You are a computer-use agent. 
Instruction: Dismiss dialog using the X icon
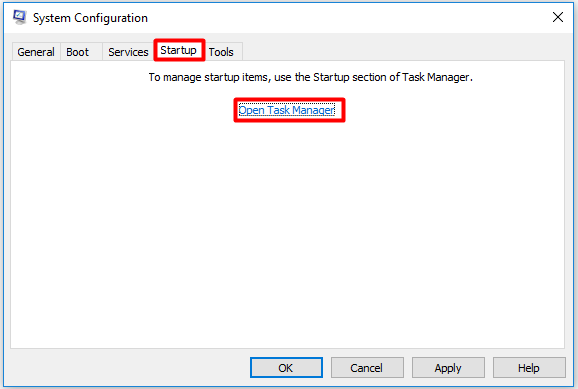(558, 17)
